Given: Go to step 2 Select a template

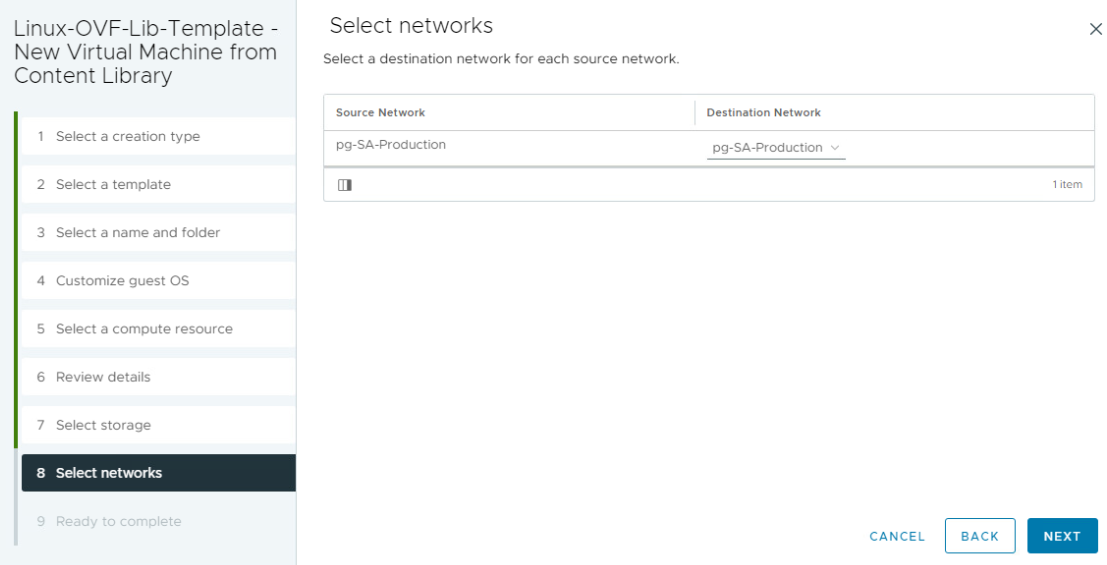Looking at the screenshot, I should click(x=159, y=184).
